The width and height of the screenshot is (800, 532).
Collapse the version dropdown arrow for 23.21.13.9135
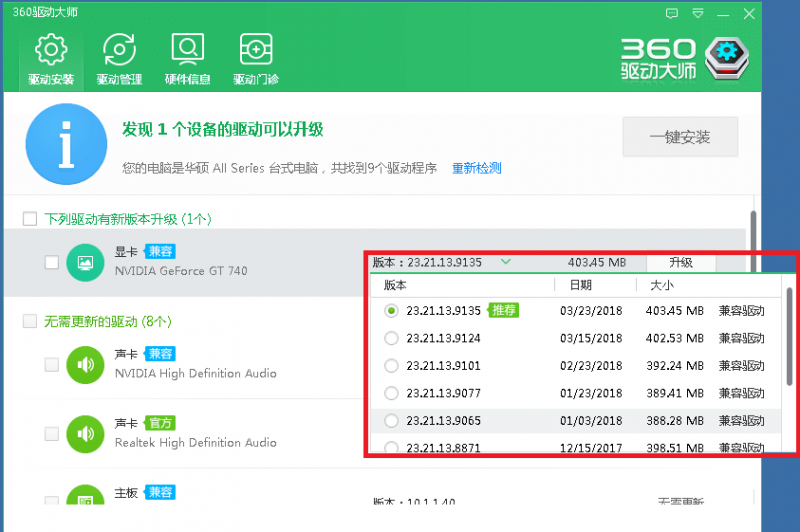(x=506, y=262)
